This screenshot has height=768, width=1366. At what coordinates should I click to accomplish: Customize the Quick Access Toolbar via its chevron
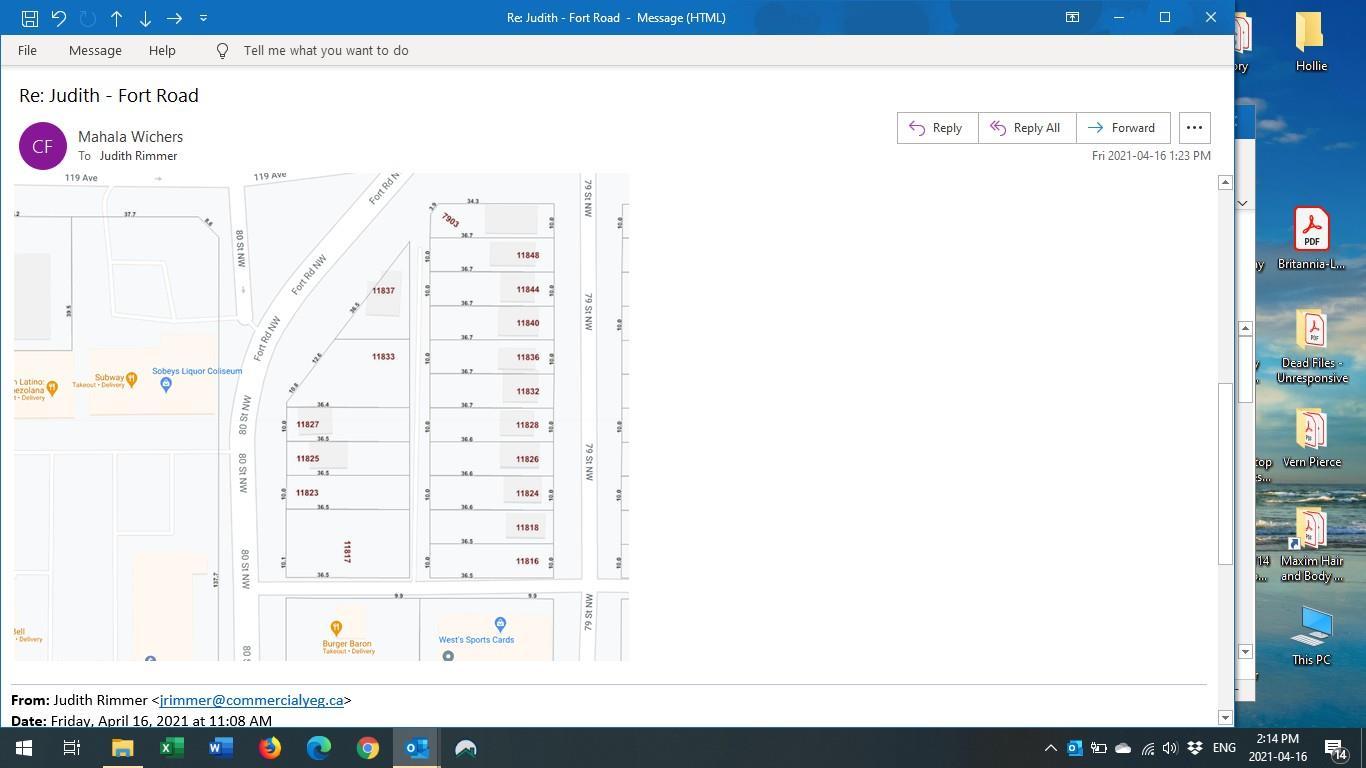coord(203,17)
